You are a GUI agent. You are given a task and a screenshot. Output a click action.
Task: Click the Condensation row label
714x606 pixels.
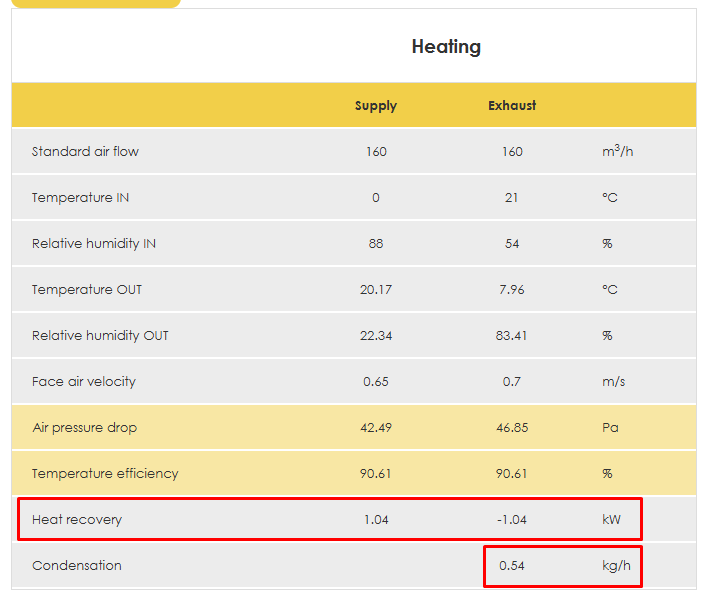77,566
